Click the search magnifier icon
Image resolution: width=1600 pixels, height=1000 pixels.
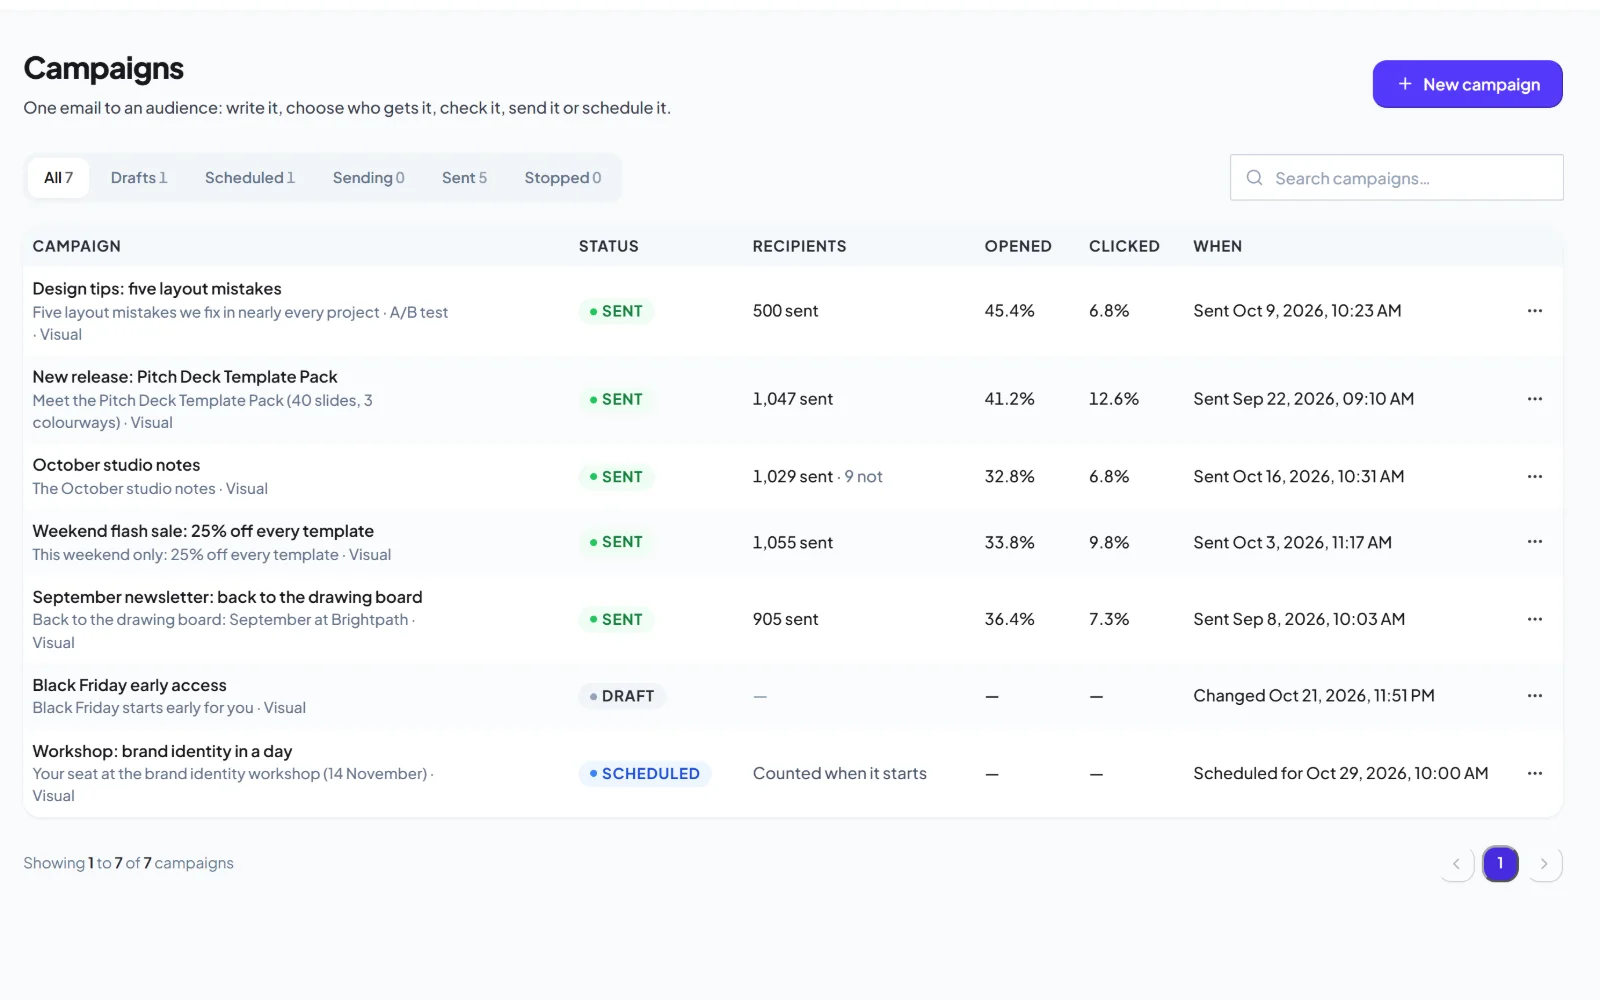[1254, 178]
